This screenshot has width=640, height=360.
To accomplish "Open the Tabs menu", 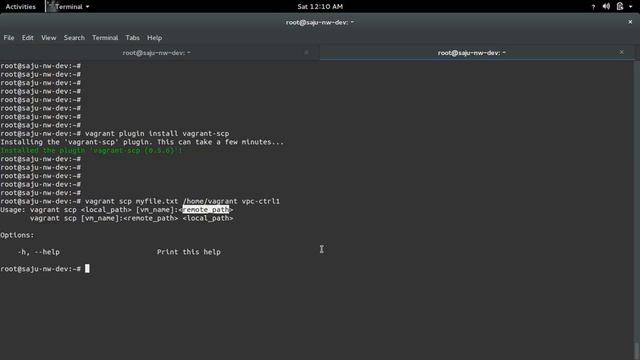I will click(x=132, y=38).
